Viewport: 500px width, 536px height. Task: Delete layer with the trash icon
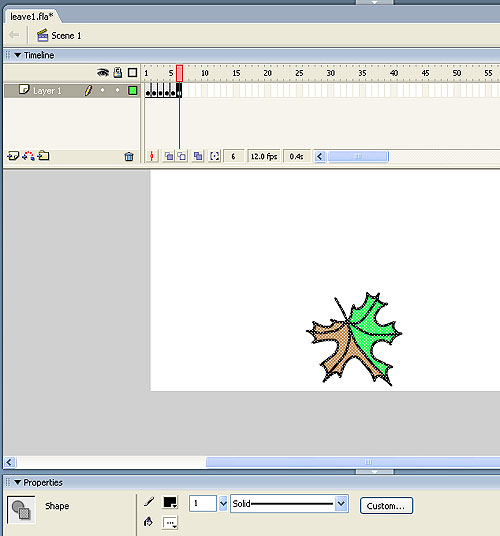click(129, 157)
